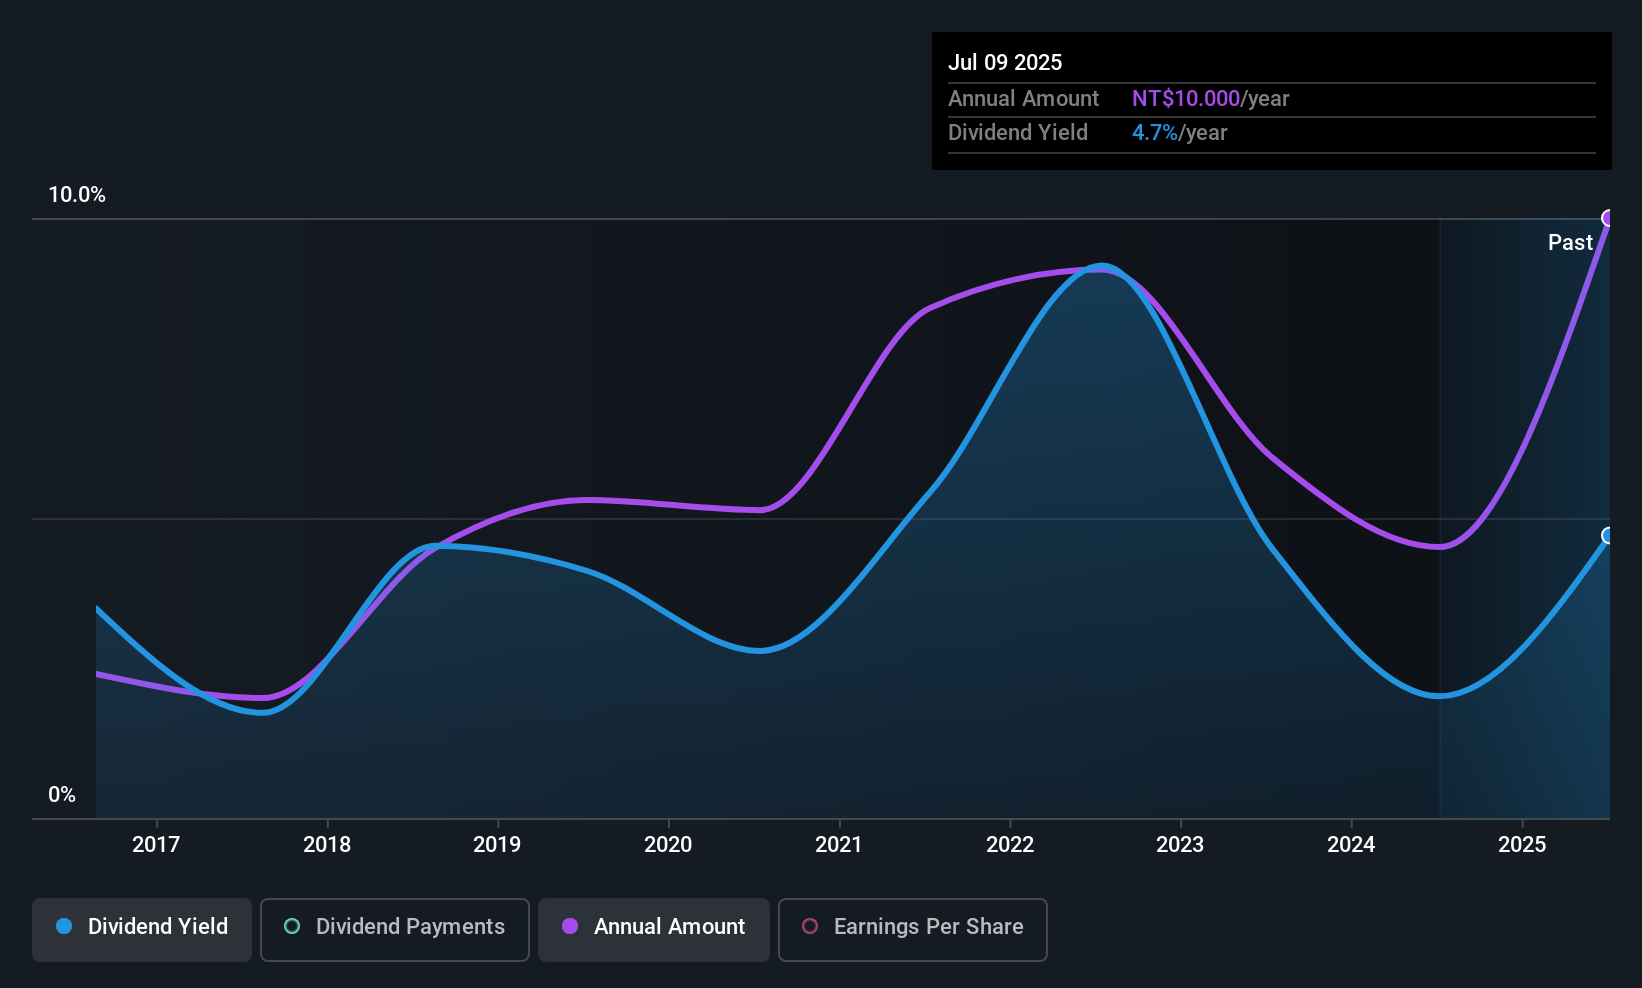Image resolution: width=1642 pixels, height=988 pixels.
Task: Click the 2024 x-axis label
Action: click(x=1351, y=845)
